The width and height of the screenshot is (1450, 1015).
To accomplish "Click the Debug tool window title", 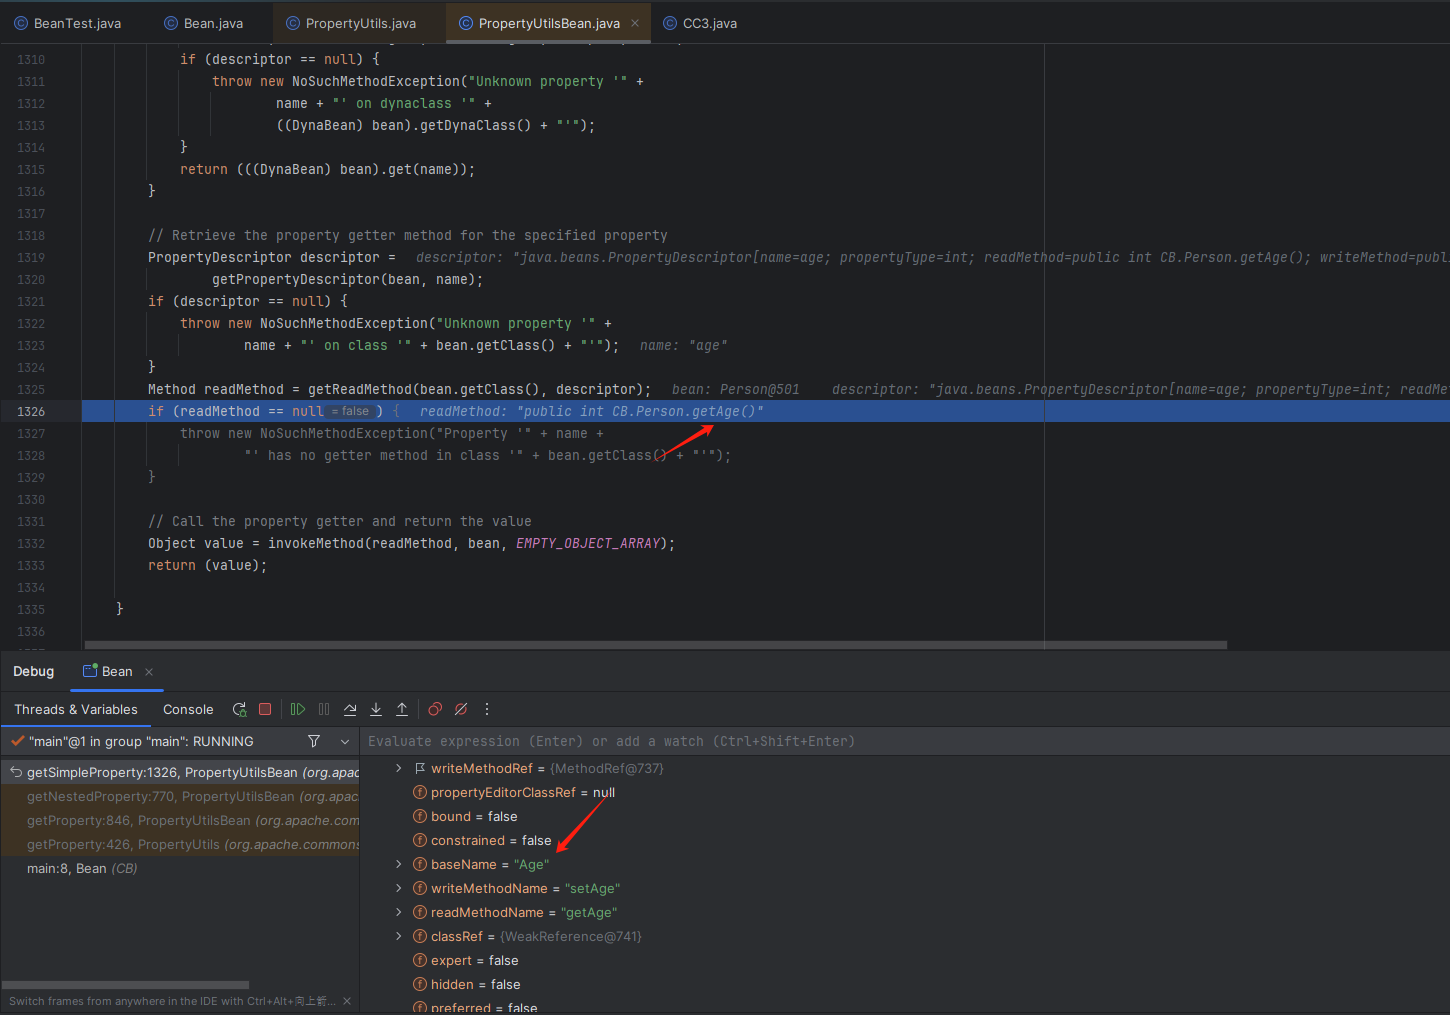I will tap(34, 671).
